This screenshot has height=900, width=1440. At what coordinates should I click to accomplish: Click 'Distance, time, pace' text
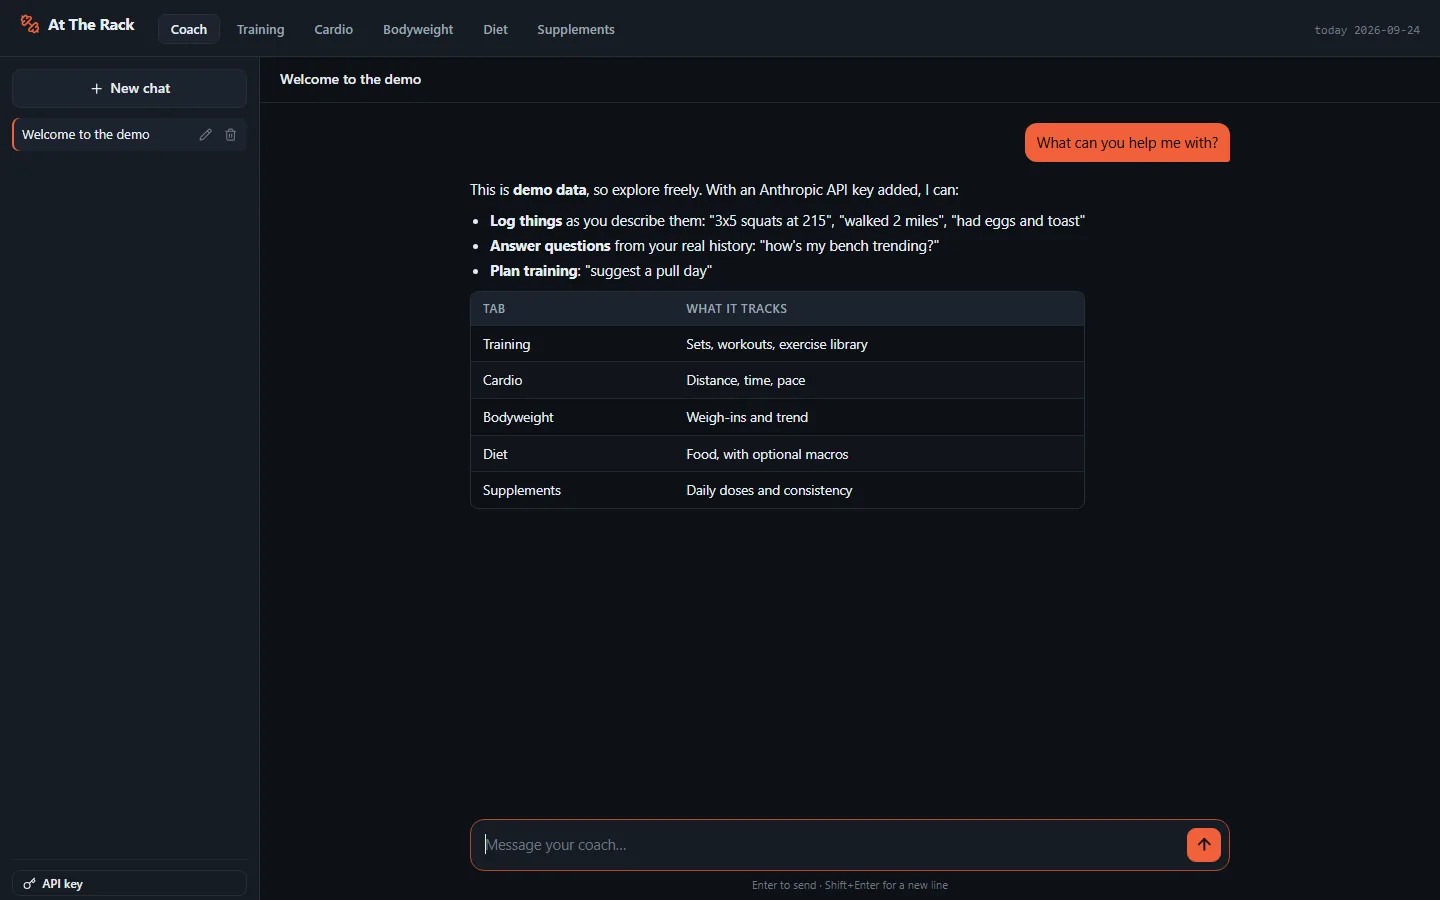click(746, 381)
